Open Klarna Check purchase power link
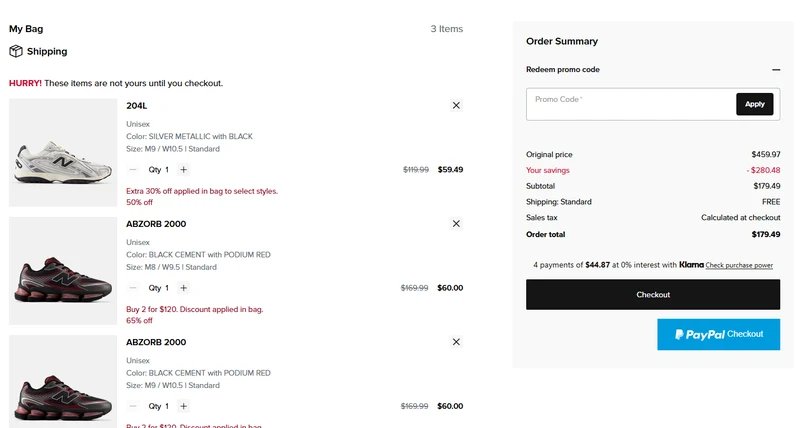Screen dimensions: 800x428 click(739, 265)
